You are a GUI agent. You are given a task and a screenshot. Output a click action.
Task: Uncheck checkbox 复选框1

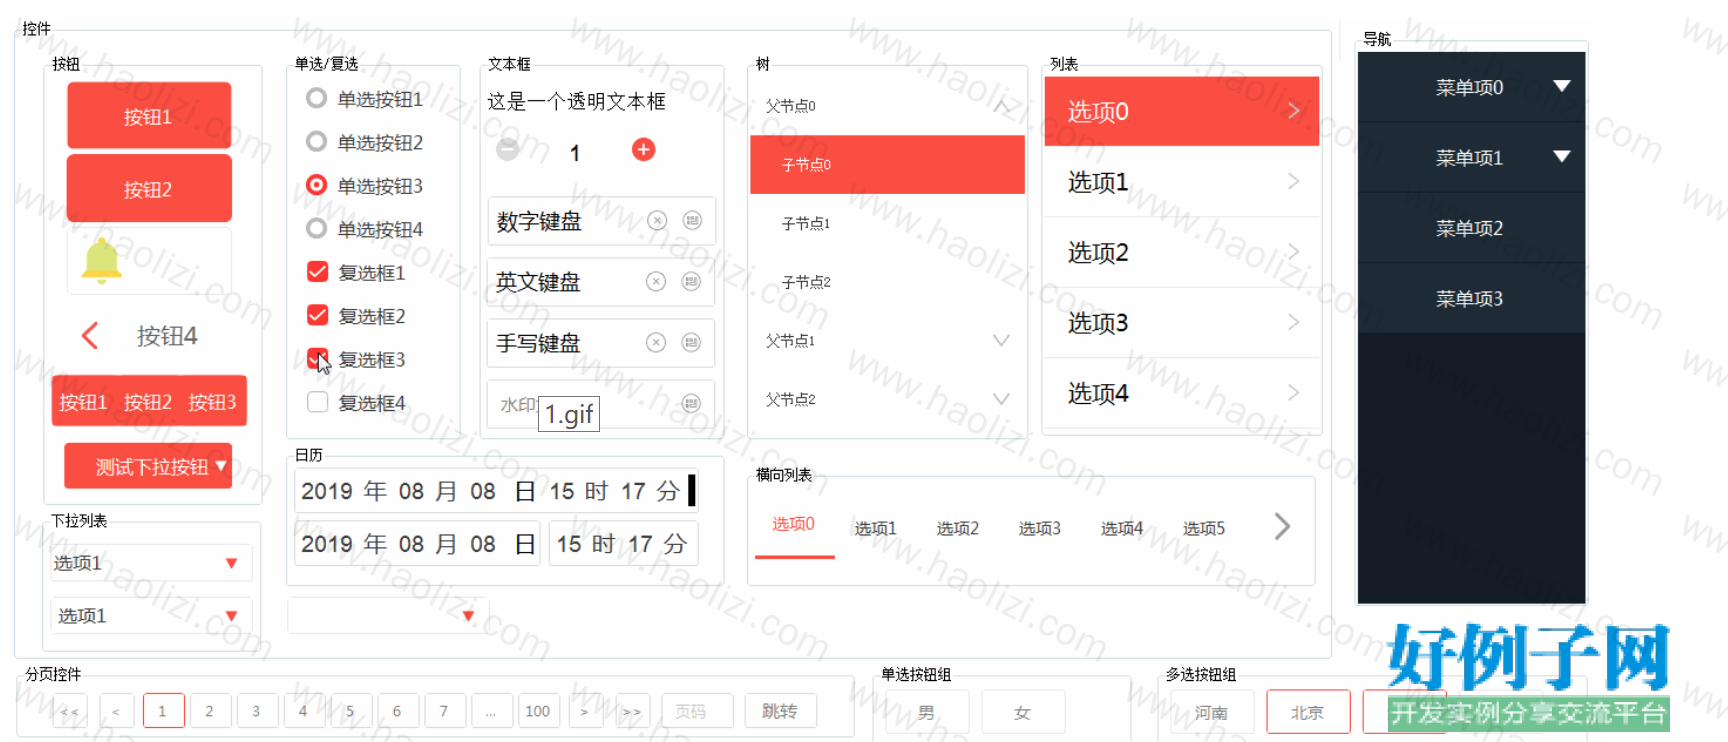click(x=317, y=272)
